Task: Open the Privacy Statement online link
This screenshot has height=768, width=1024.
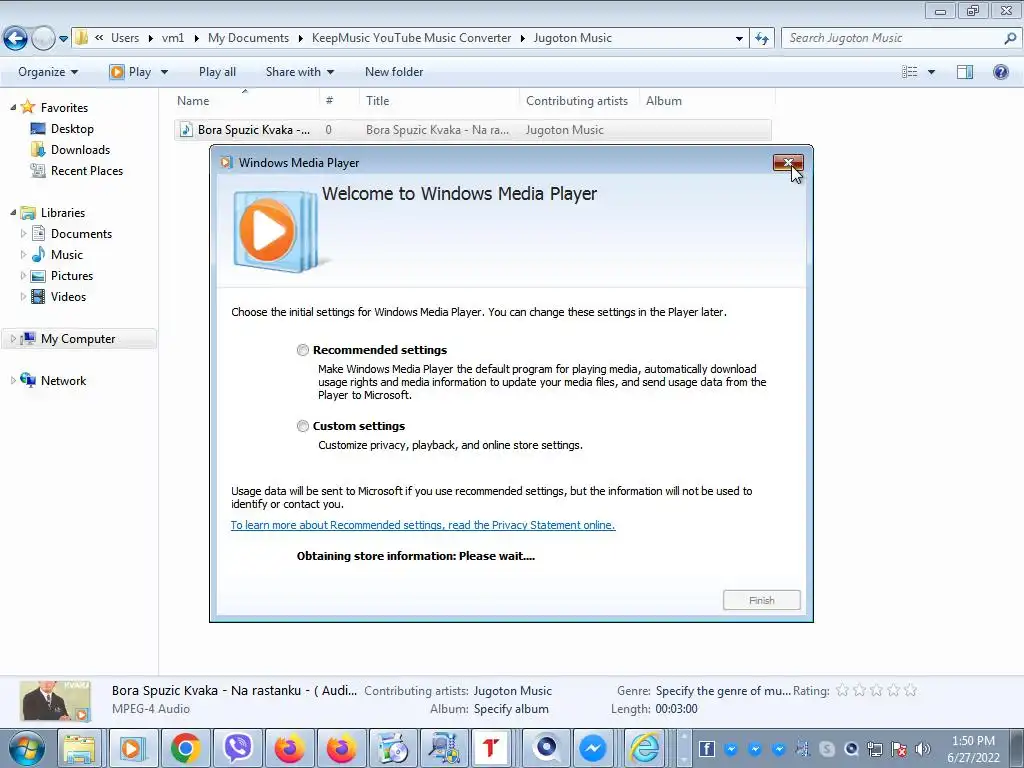Action: [x=423, y=525]
